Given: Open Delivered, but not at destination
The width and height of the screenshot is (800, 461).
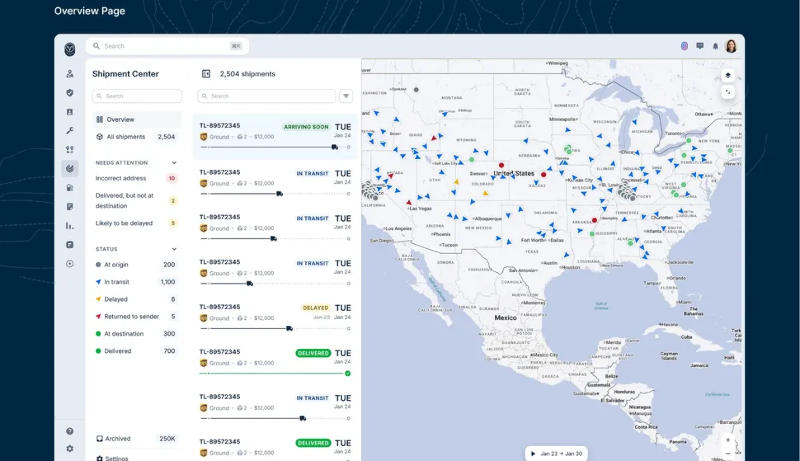Looking at the screenshot, I should (x=137, y=200).
